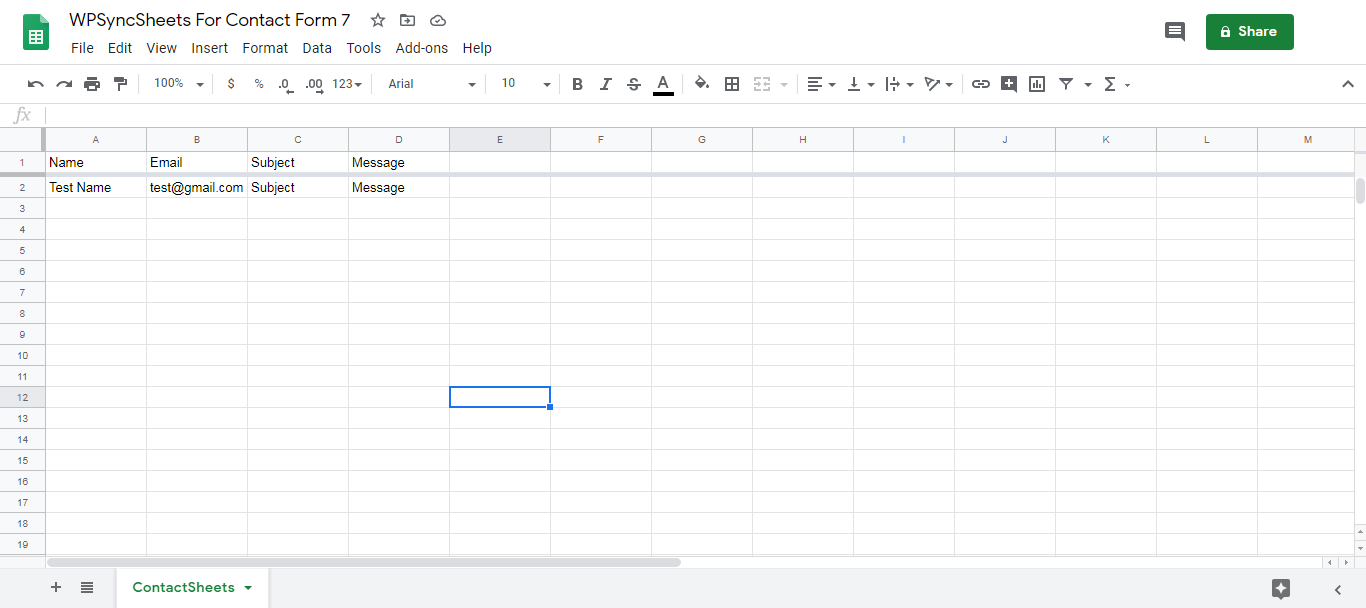1366x608 pixels.
Task: Click the horizontal scrollbar
Action: pyautogui.click(x=364, y=562)
